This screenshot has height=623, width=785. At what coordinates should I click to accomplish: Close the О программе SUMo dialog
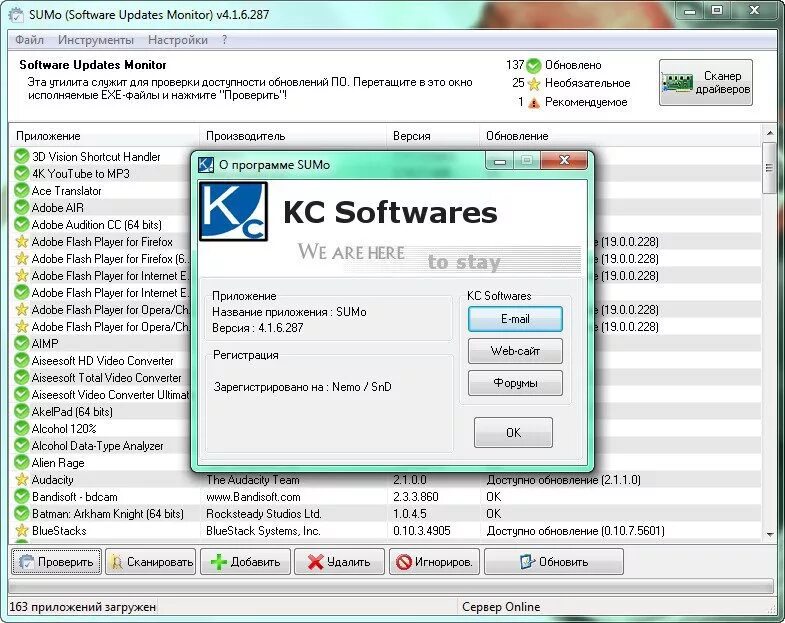coord(564,160)
